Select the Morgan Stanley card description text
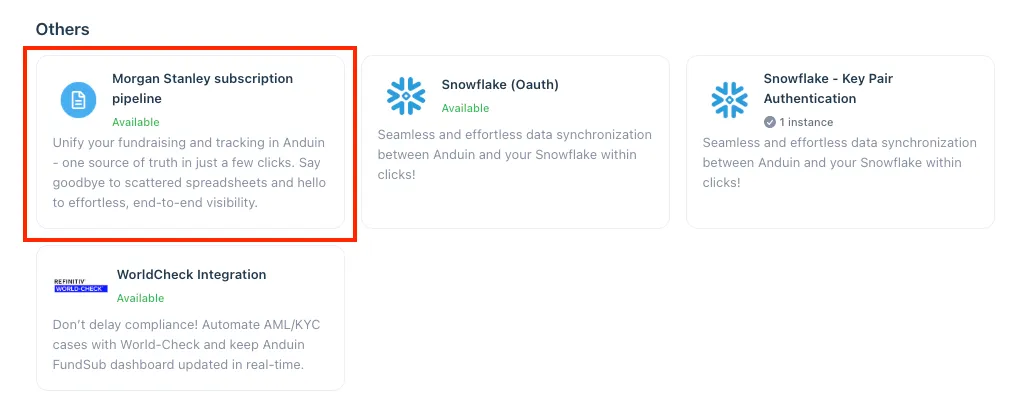This screenshot has height=415, width=1009. coord(189,172)
